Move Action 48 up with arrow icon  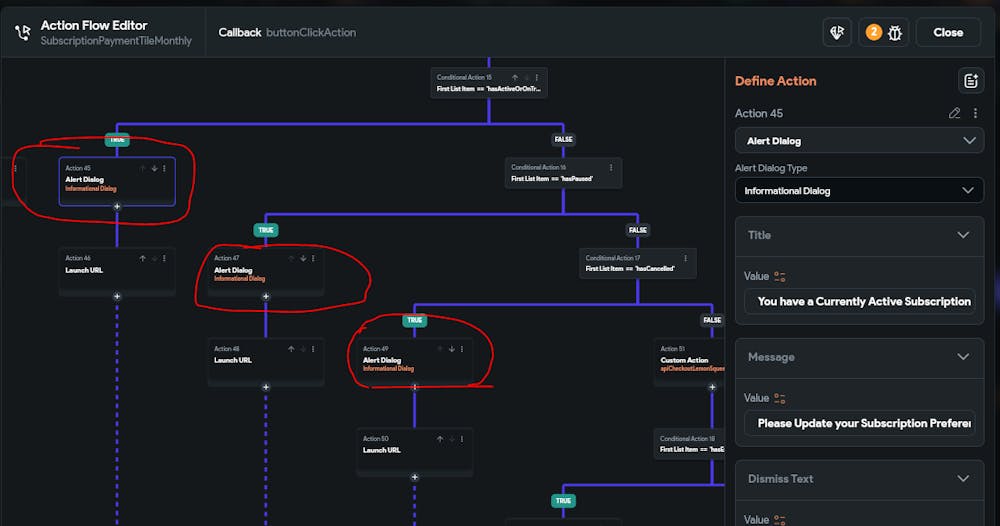click(291, 349)
